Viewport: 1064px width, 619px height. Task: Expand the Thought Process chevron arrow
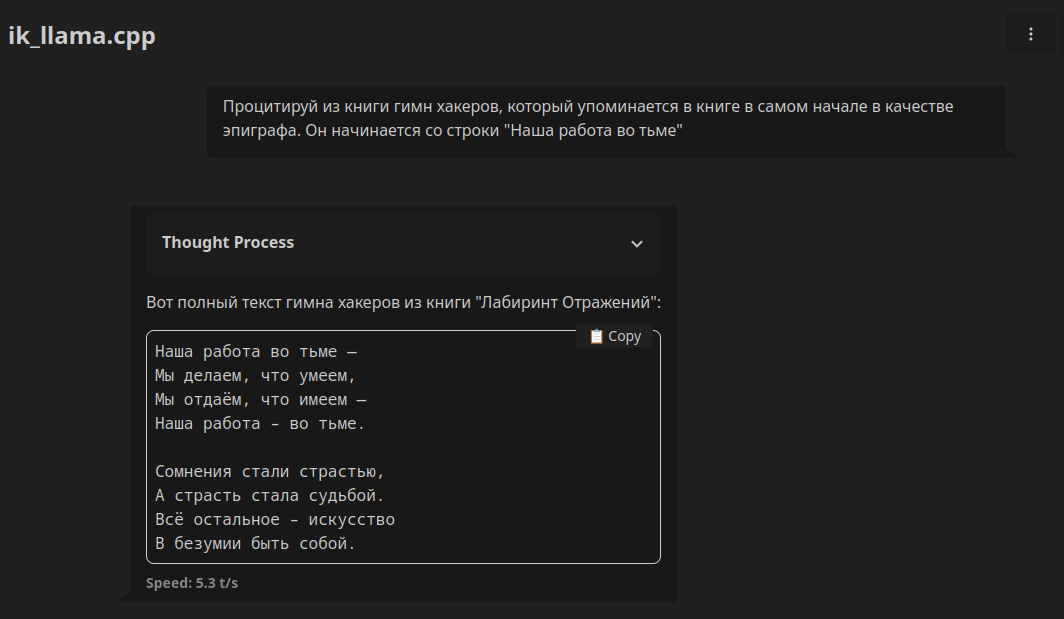coord(637,243)
